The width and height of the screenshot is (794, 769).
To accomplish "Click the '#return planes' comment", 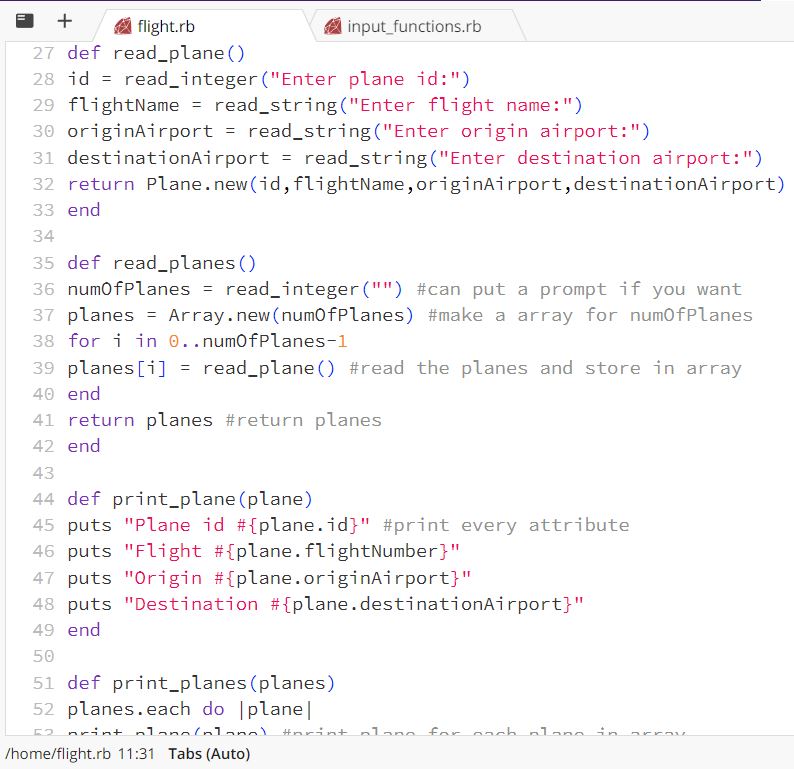I will 303,421.
